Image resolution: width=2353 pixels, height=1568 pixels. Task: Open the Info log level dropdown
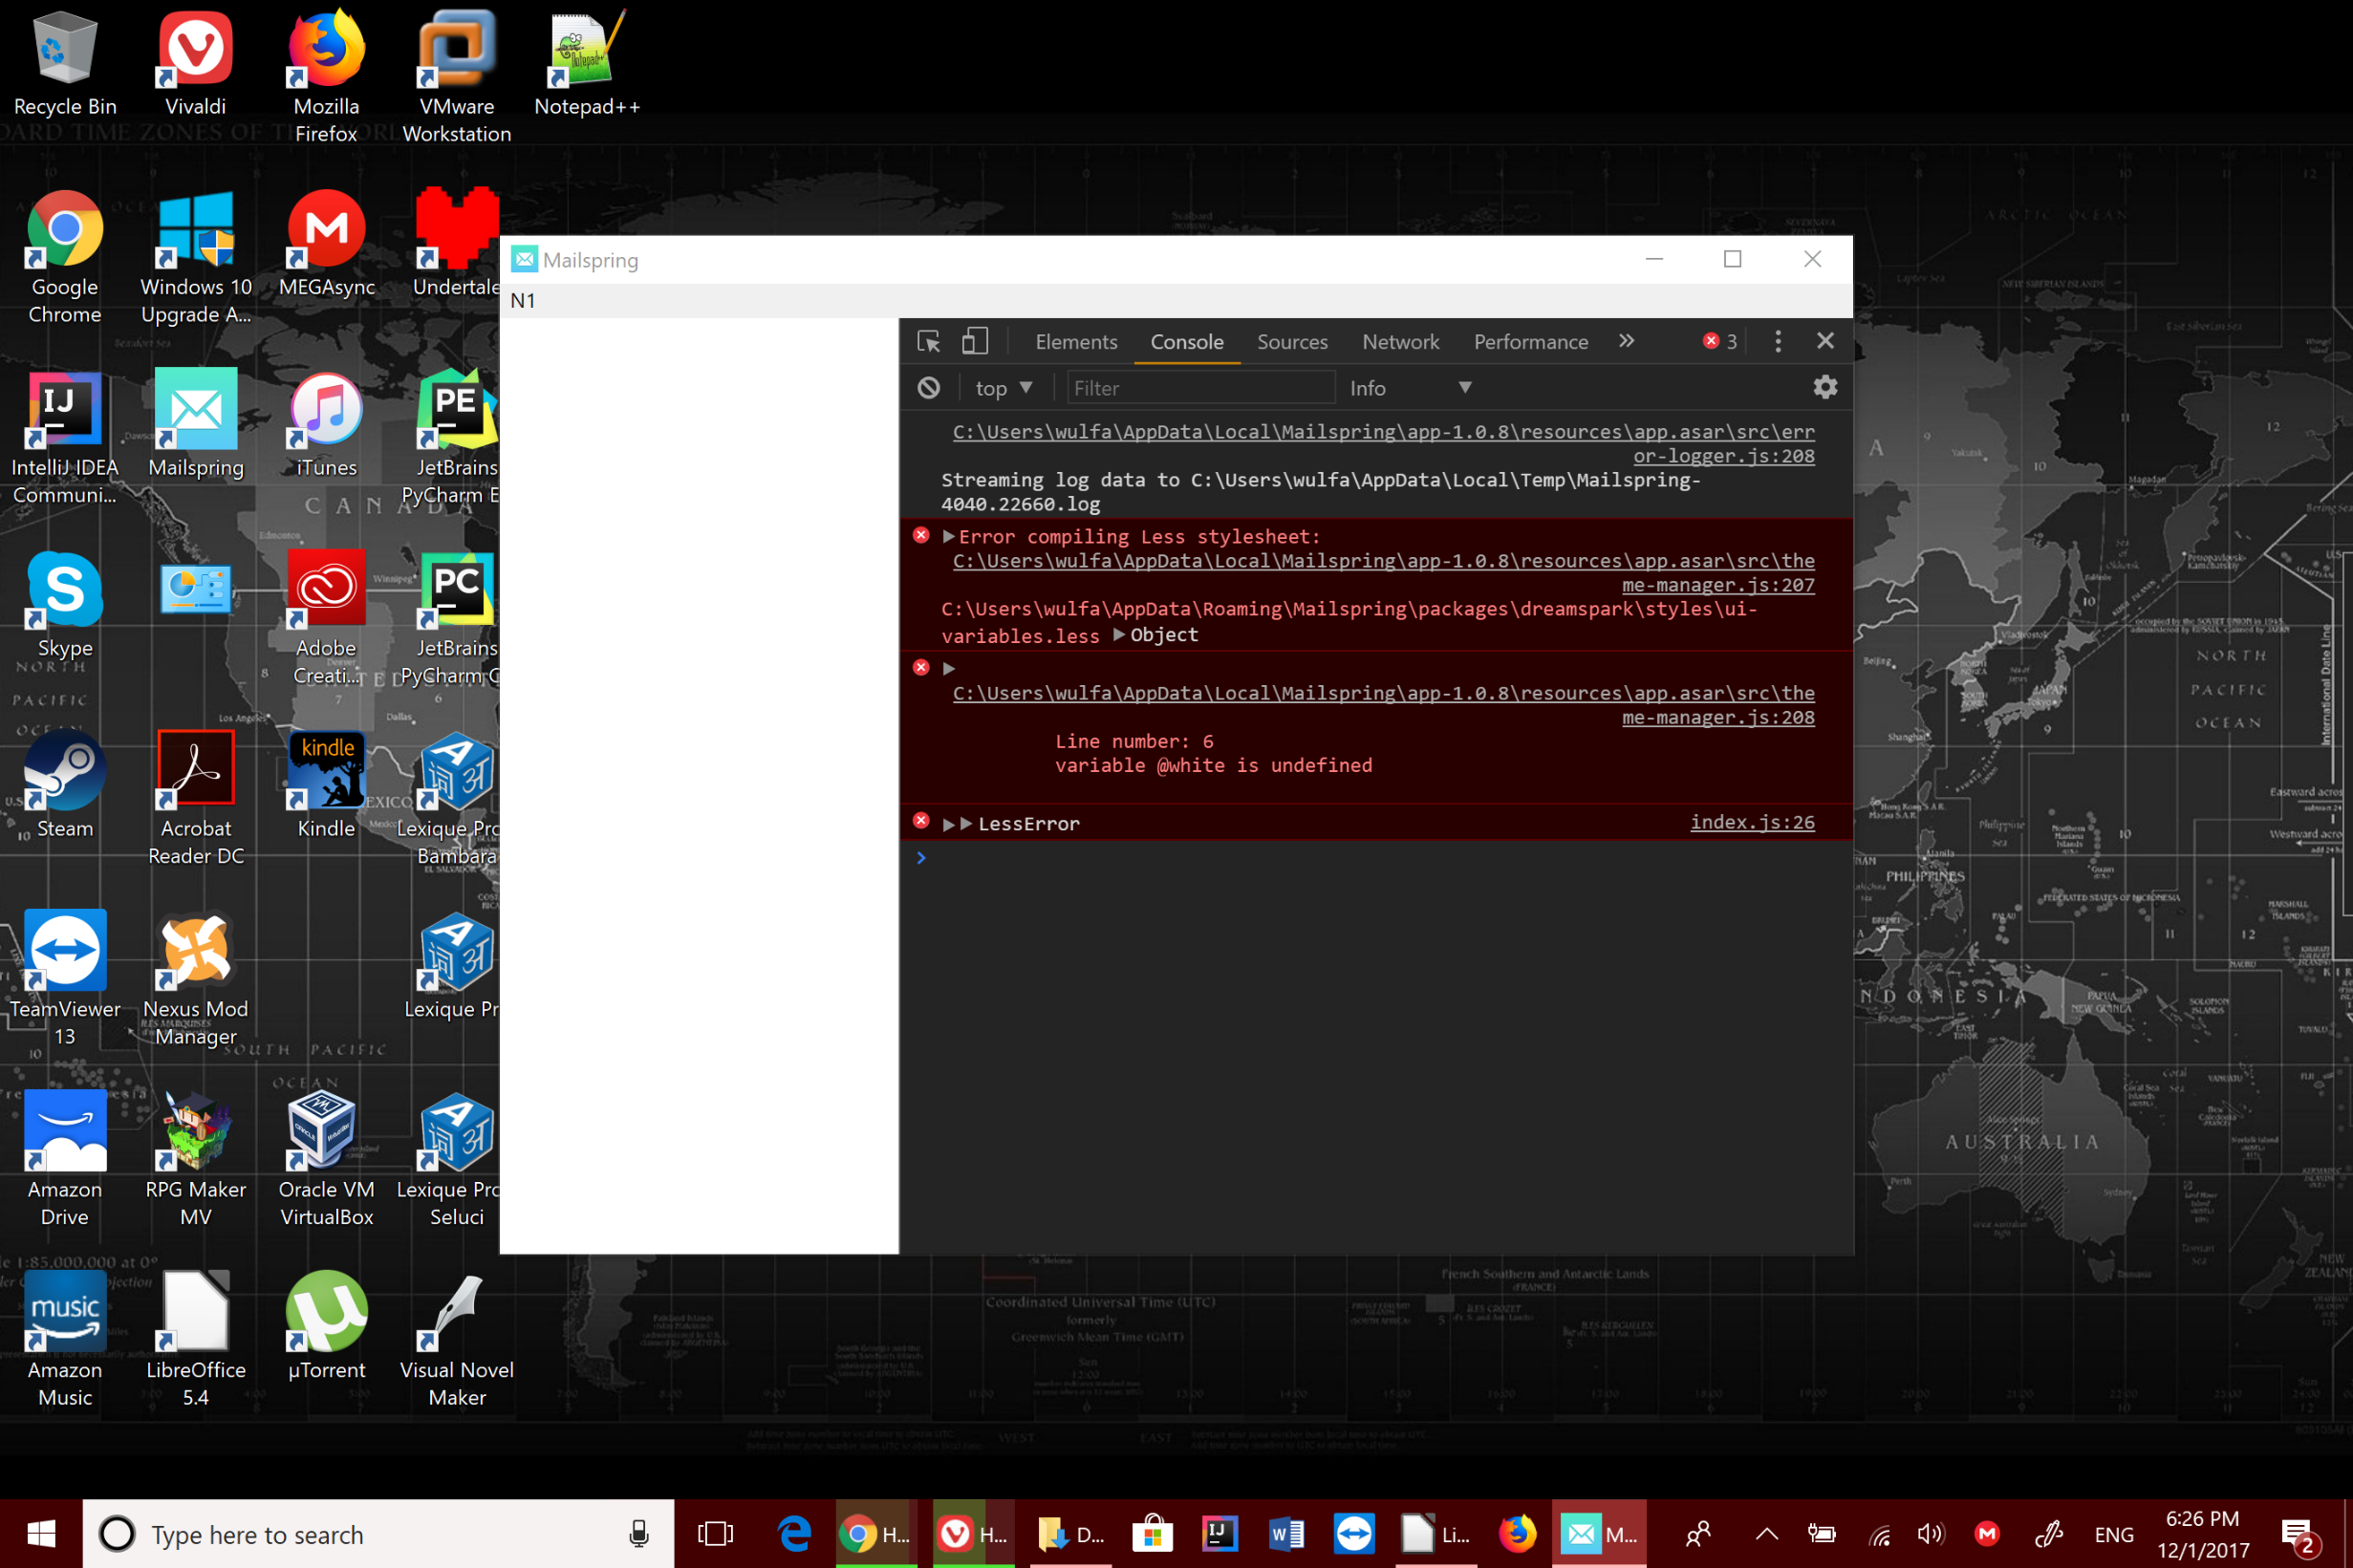coord(1411,387)
